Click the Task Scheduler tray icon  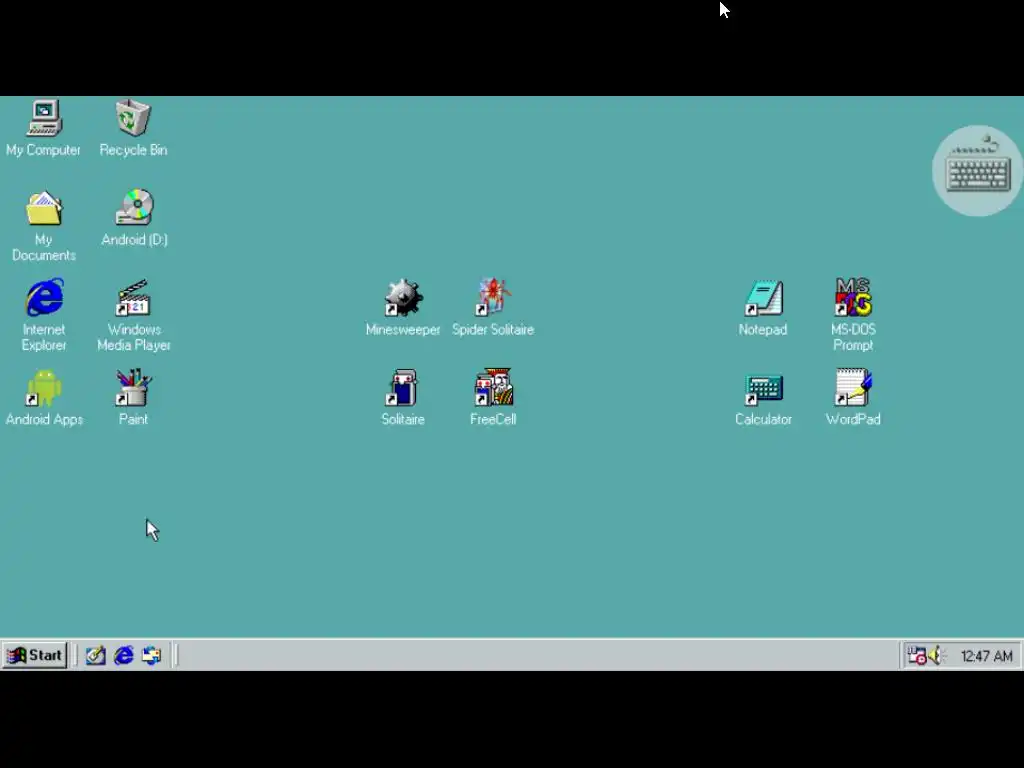click(917, 656)
